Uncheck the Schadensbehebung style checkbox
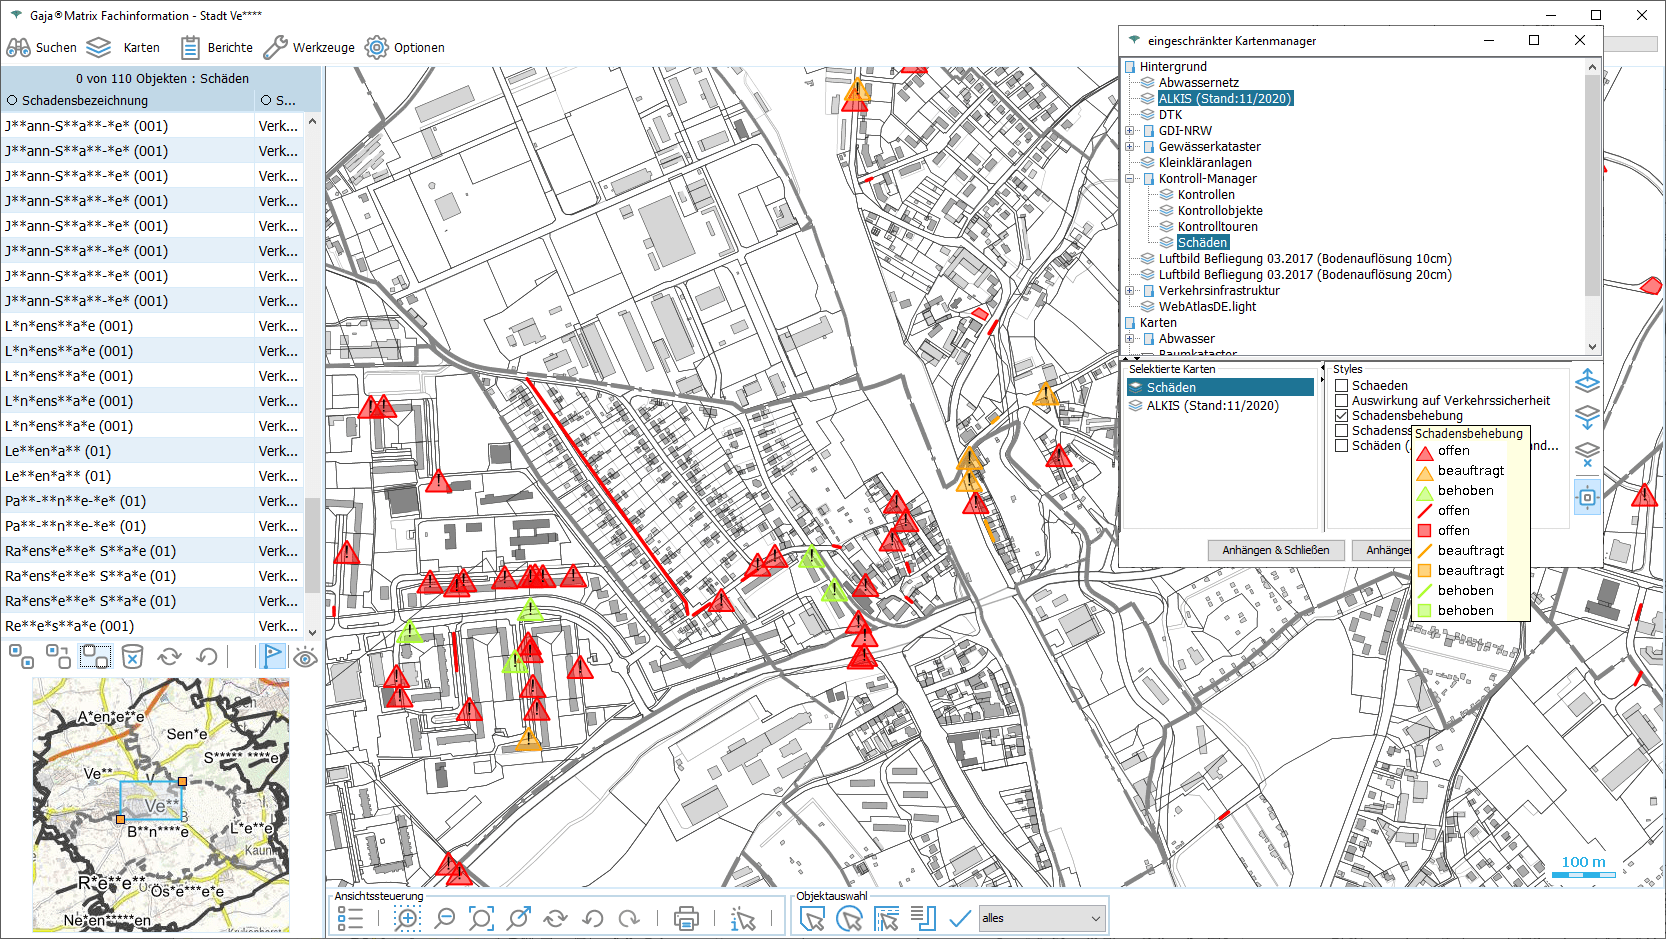Viewport: 1666px width, 939px height. click(1342, 416)
